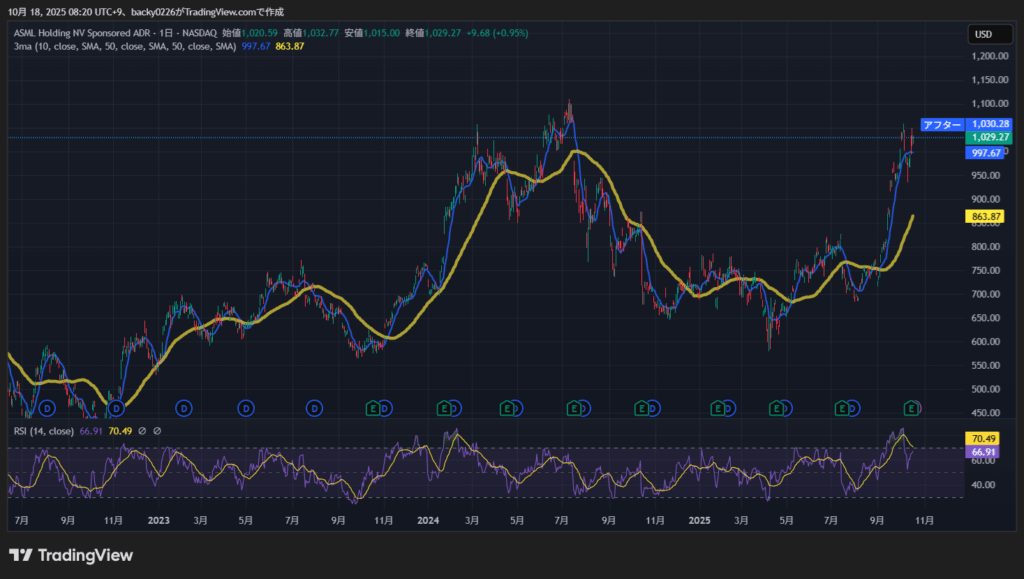
Task: Click the RSI (14, close) indicator legend
Action: 43,431
